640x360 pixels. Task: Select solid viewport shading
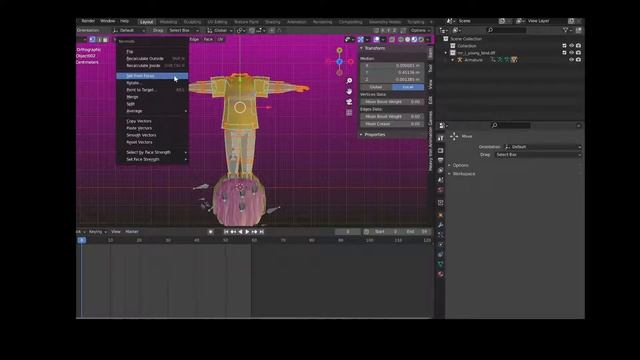[x=407, y=40]
